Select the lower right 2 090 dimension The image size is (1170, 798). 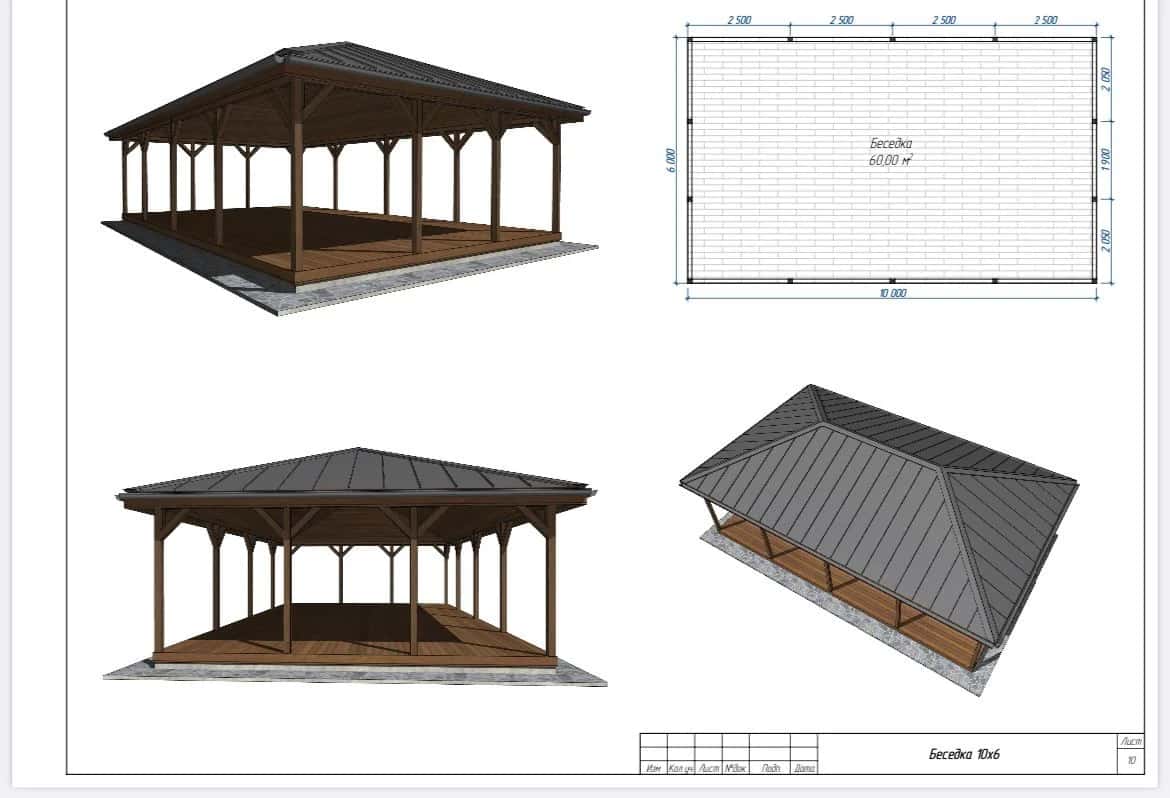pyautogui.click(x=1105, y=241)
